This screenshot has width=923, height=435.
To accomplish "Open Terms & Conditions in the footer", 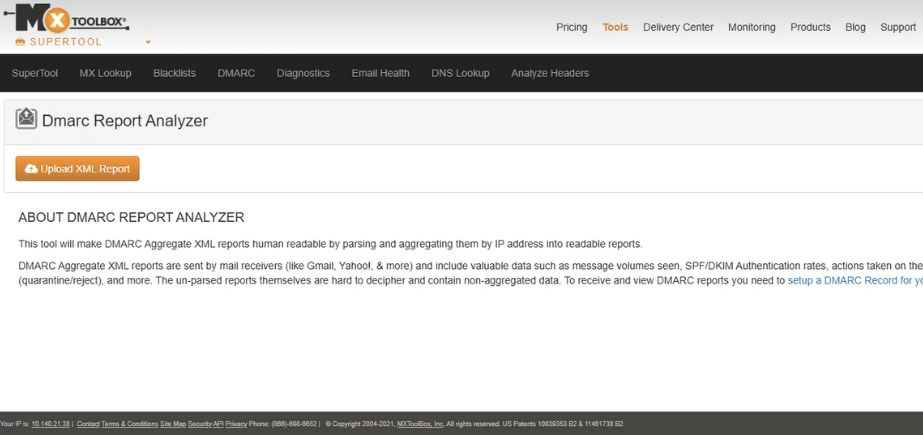I will tap(130, 424).
